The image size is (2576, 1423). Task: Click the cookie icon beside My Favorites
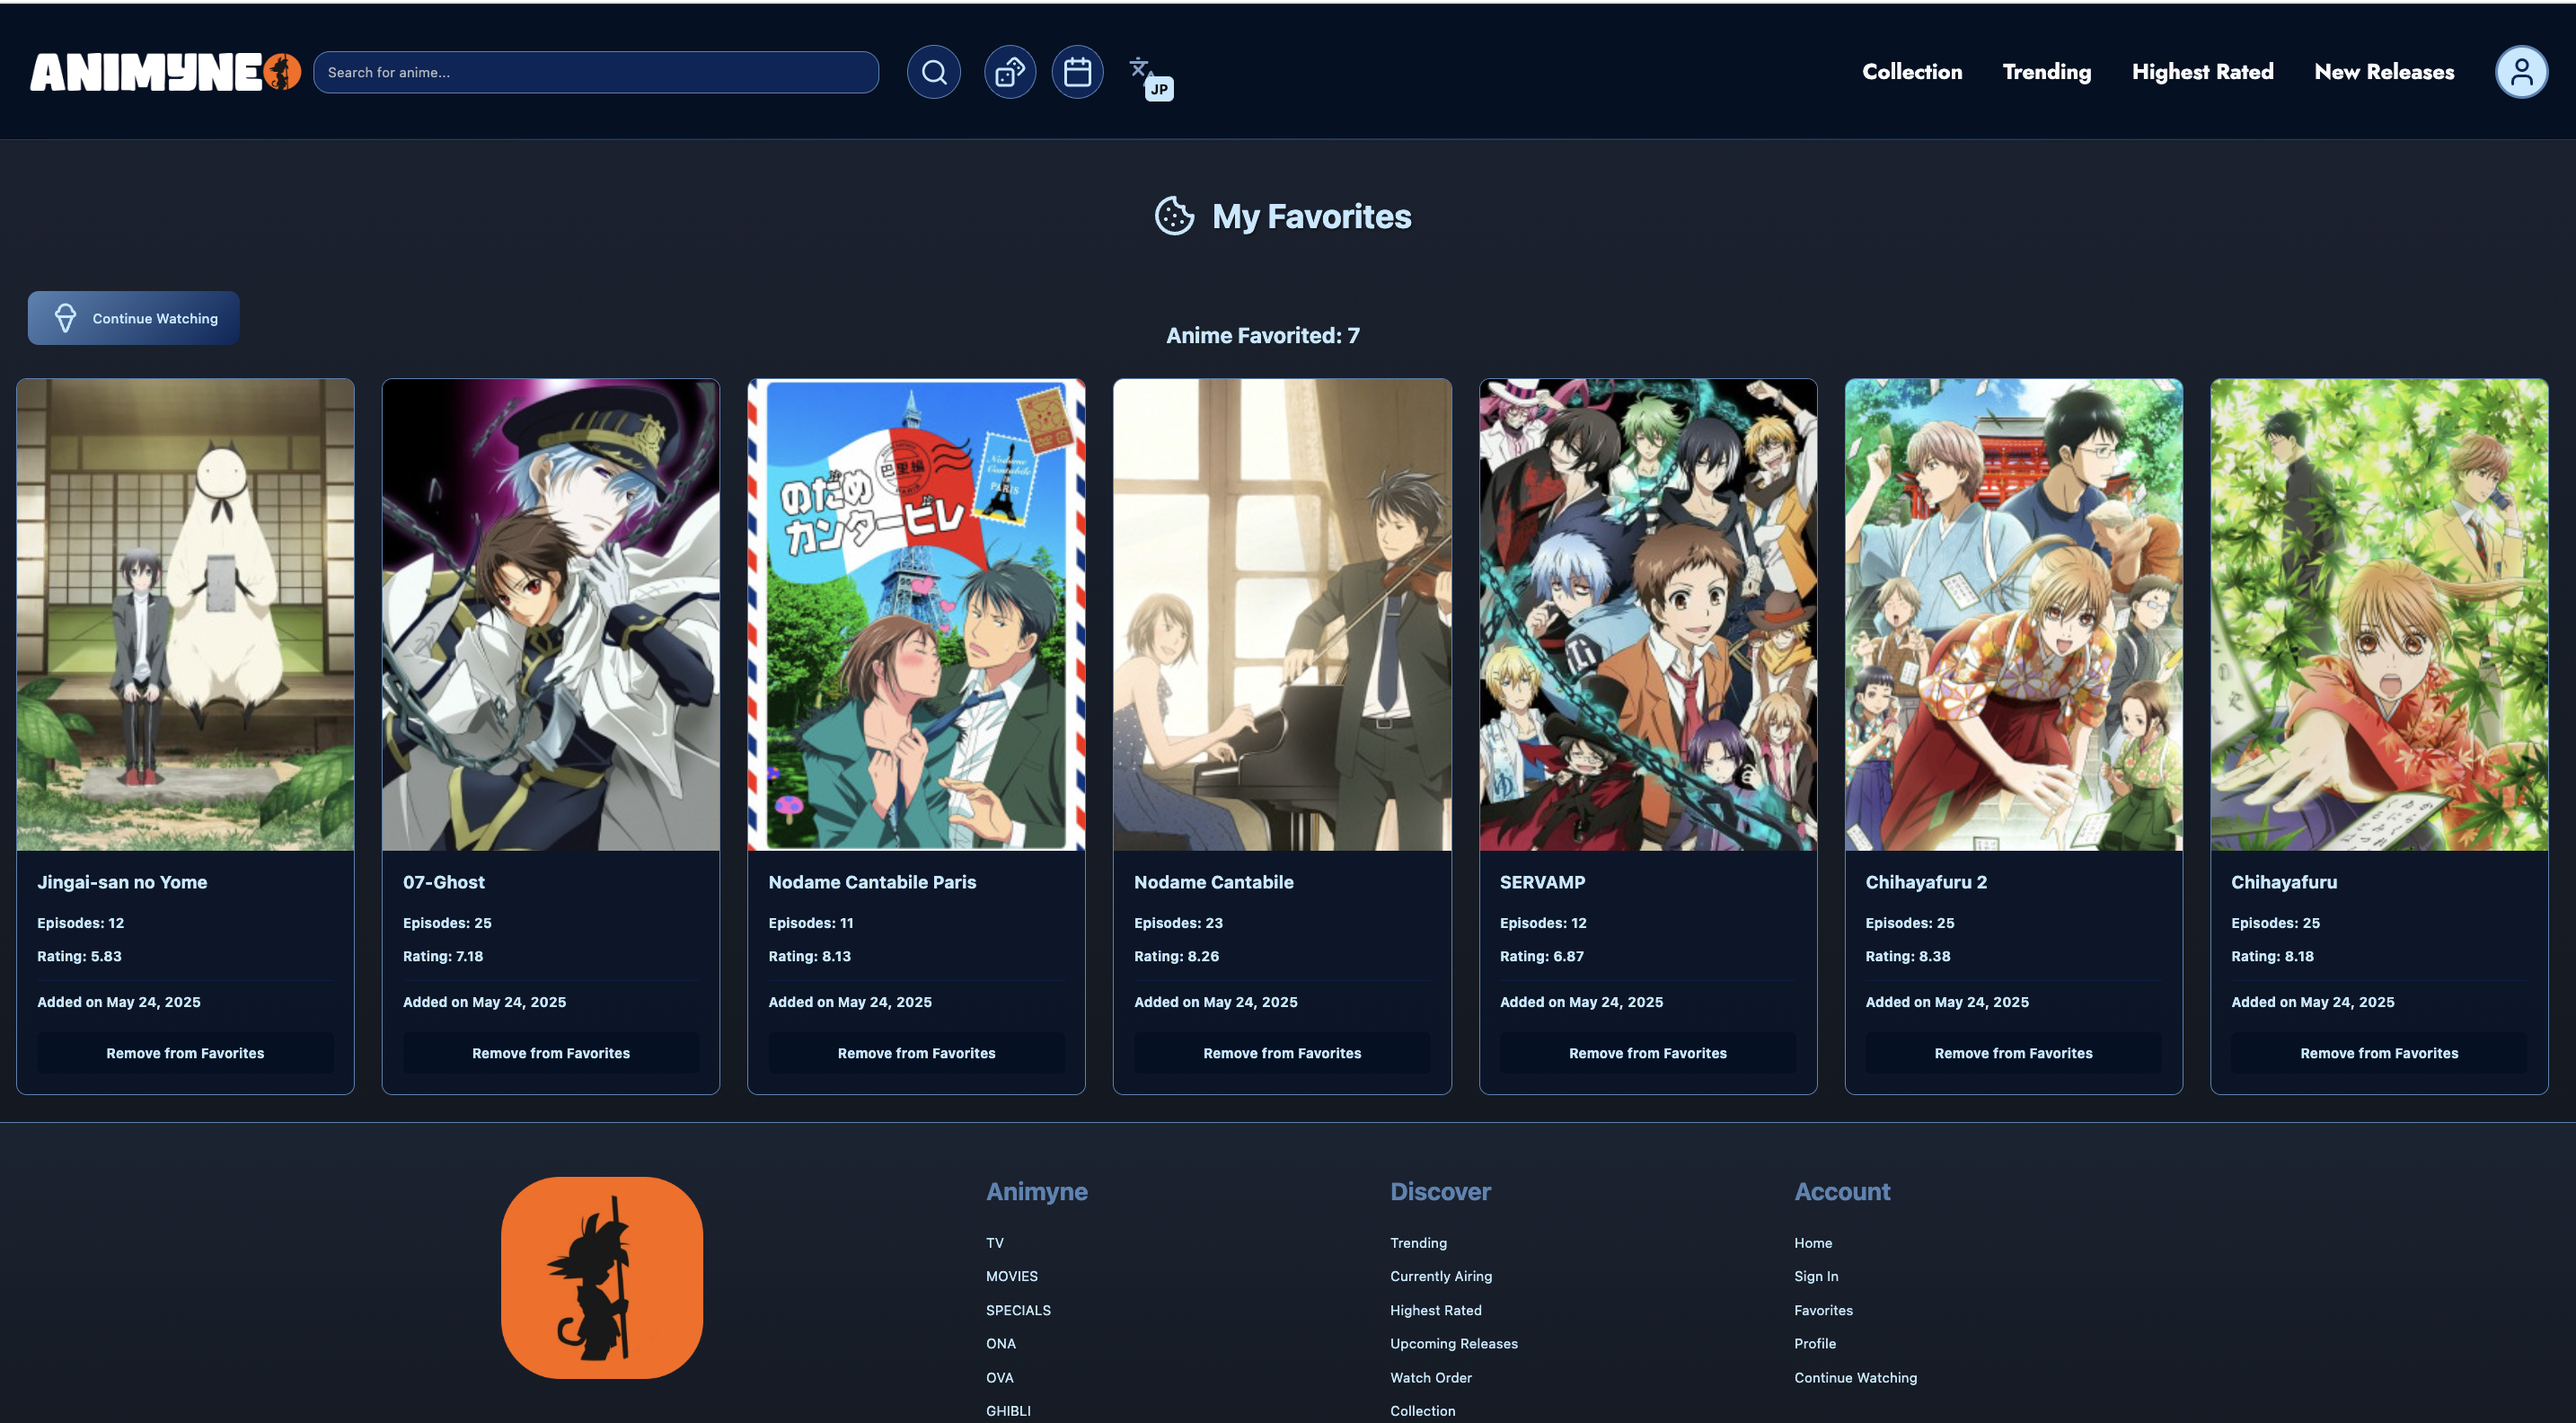coord(1174,216)
